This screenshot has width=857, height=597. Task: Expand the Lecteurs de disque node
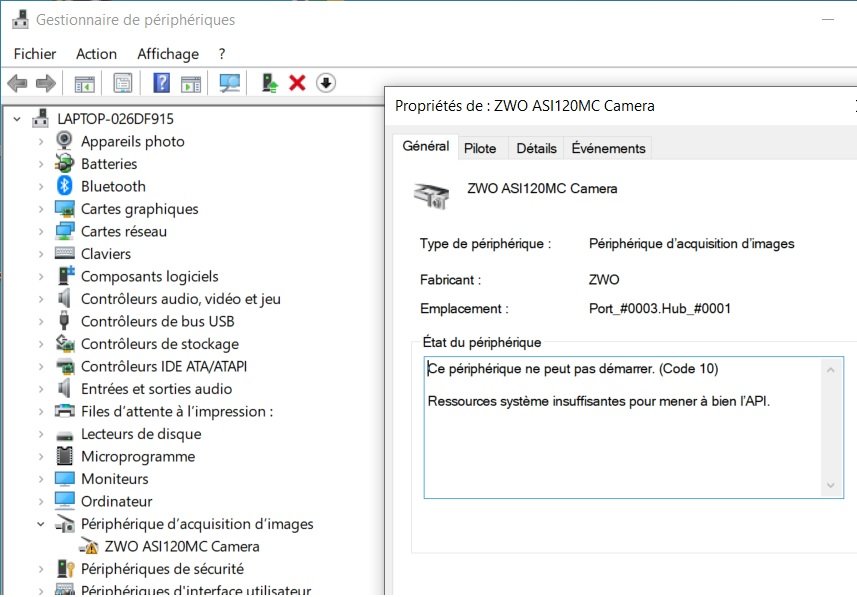(40, 434)
